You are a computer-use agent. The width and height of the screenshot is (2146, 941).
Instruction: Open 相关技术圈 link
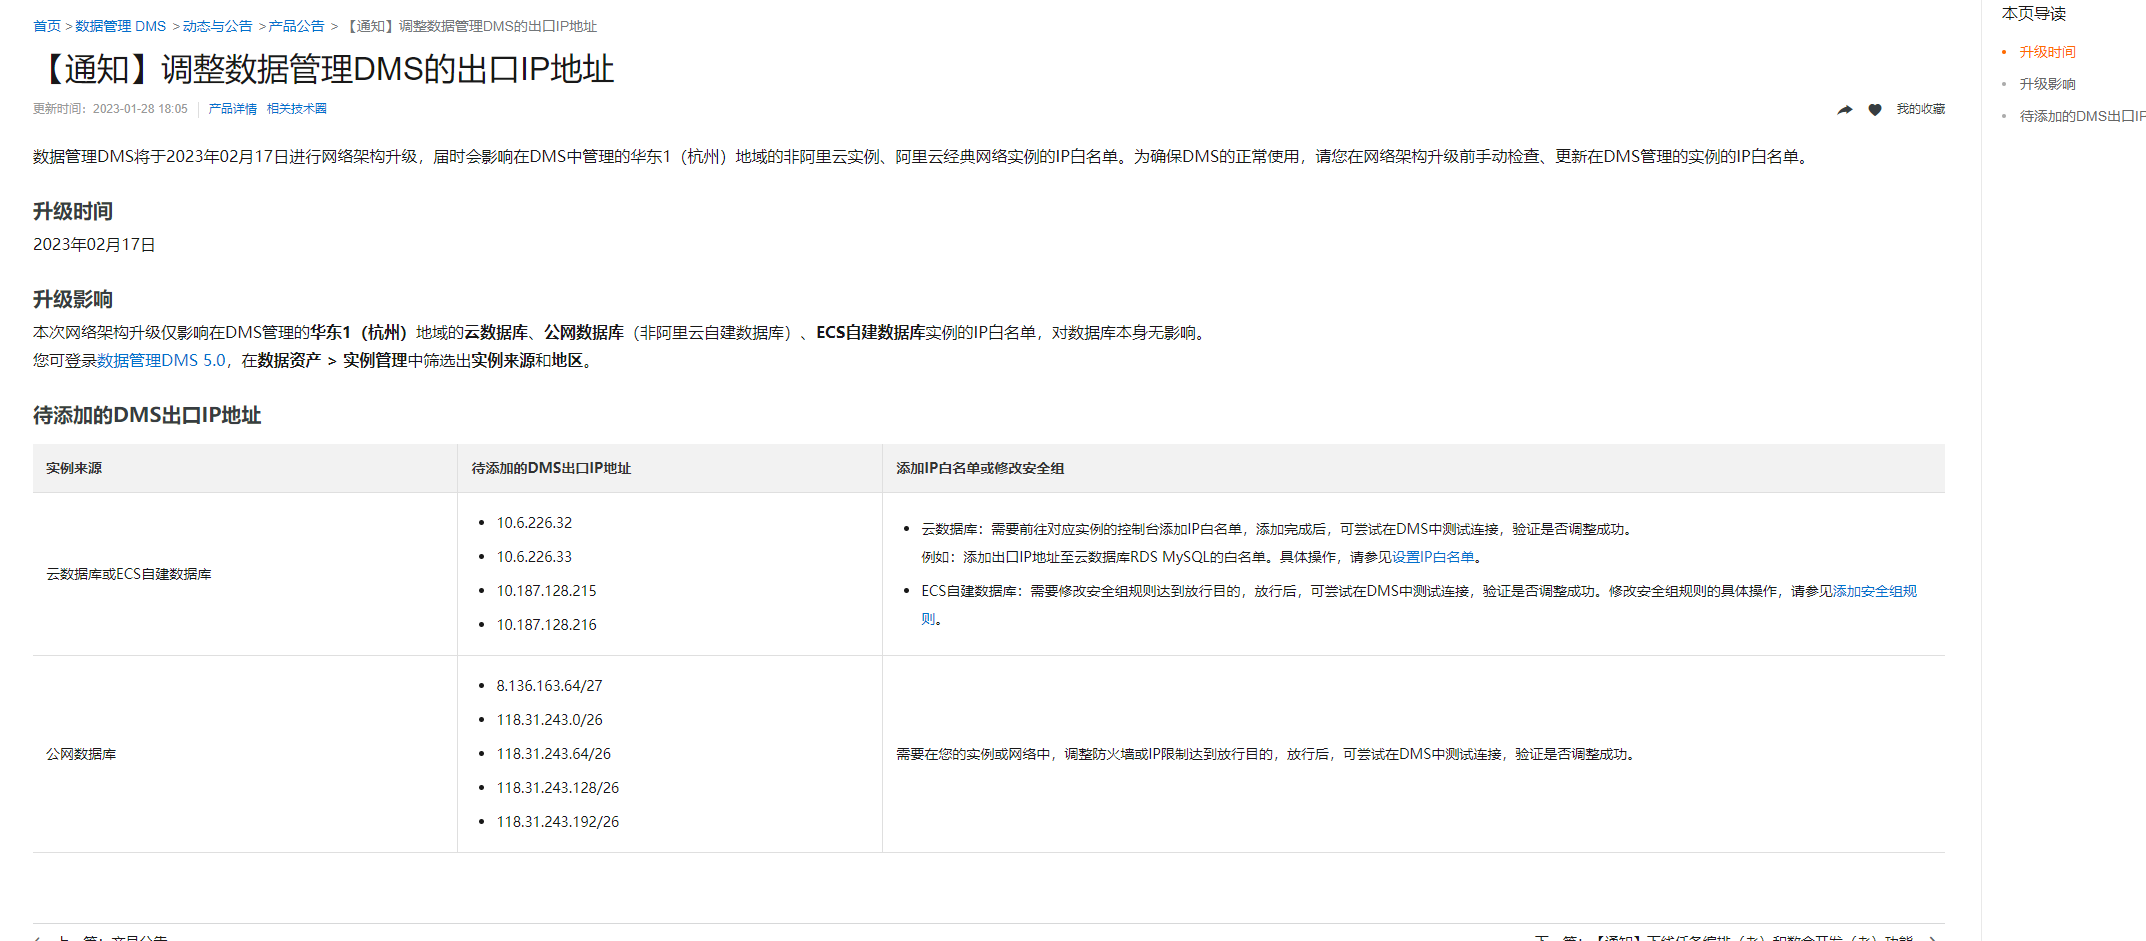coord(297,109)
